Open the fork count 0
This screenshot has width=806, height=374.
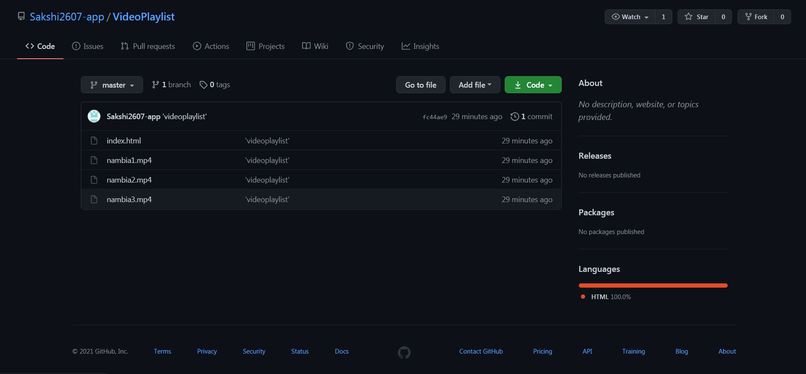(x=782, y=17)
